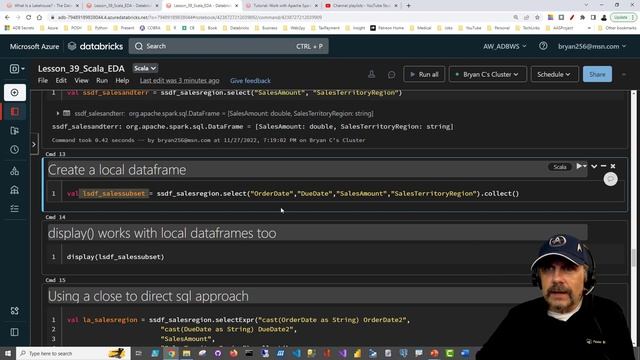Open the persona switcher at sidebar top

pos(17,69)
